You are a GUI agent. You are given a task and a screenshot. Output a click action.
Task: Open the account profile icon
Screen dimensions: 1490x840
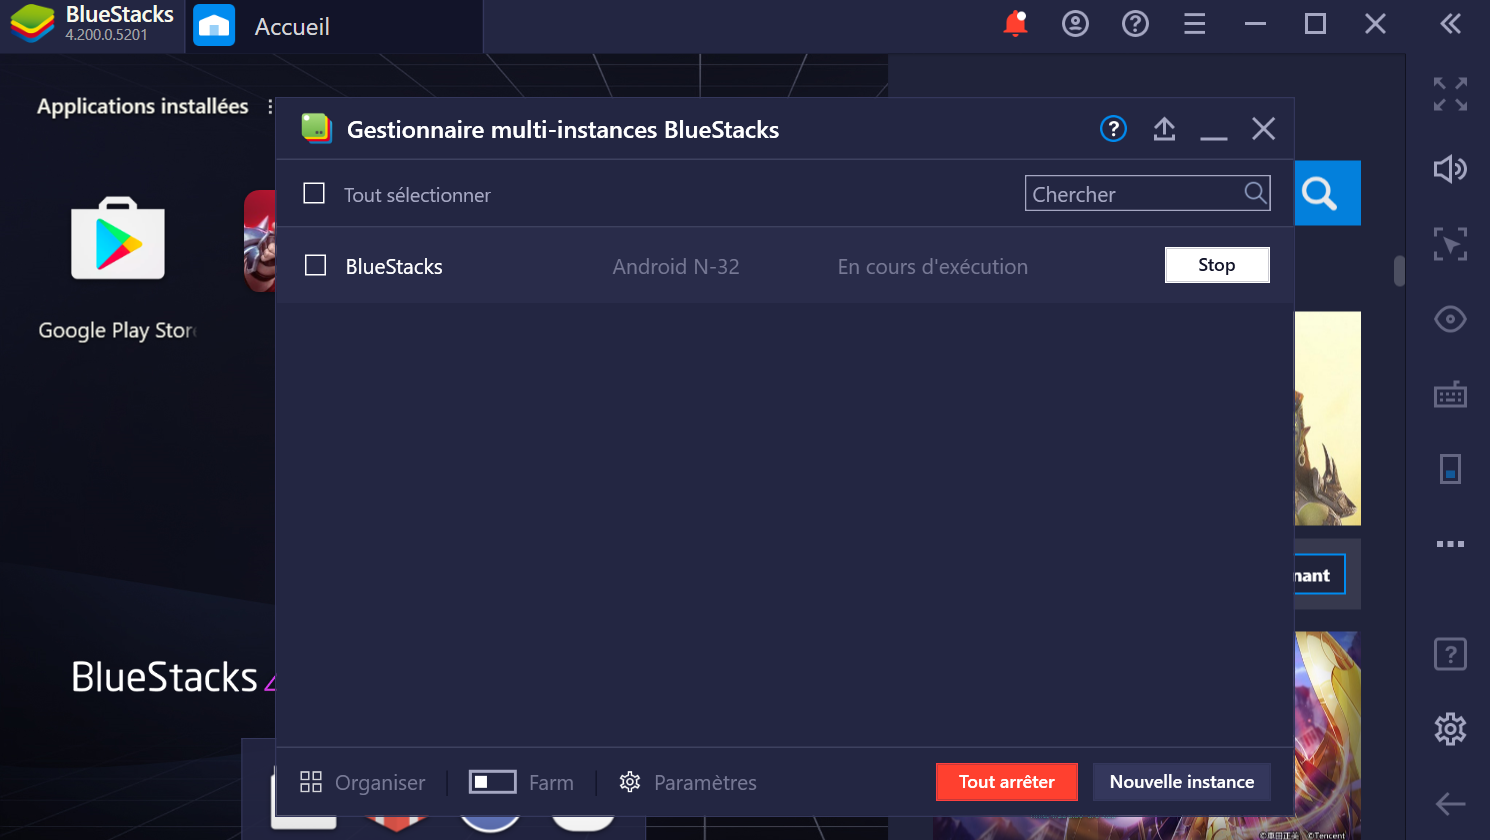click(1075, 23)
